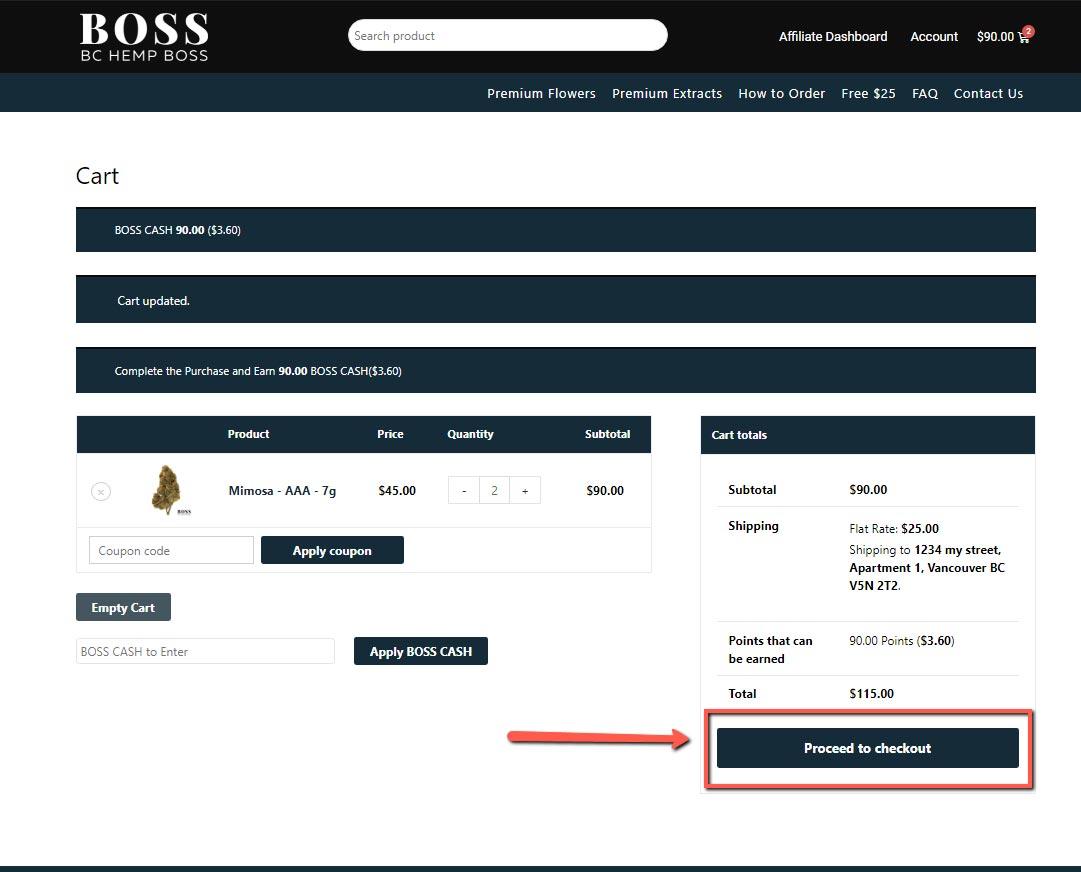
Task: Increase Mimosa quantity with plus button
Action: tap(525, 490)
